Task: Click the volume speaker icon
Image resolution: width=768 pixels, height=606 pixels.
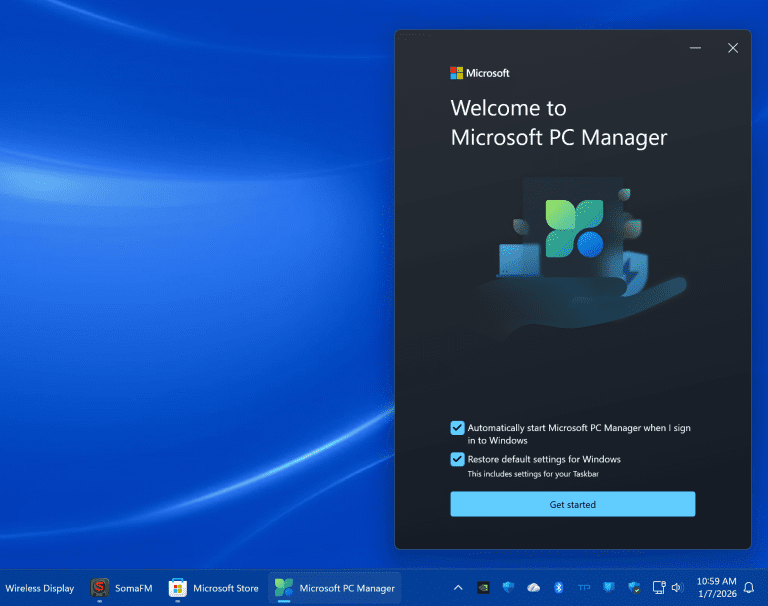Action: click(677, 588)
